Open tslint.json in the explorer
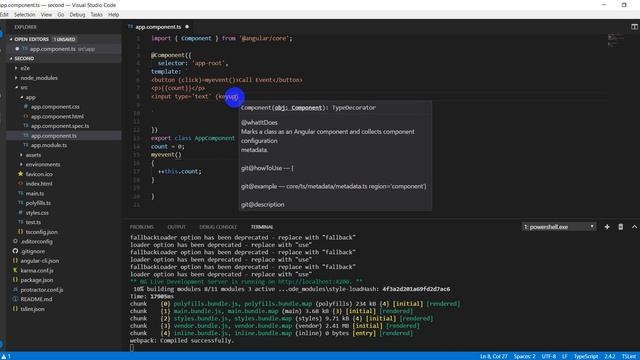The width and height of the screenshot is (640, 360). click(33, 309)
